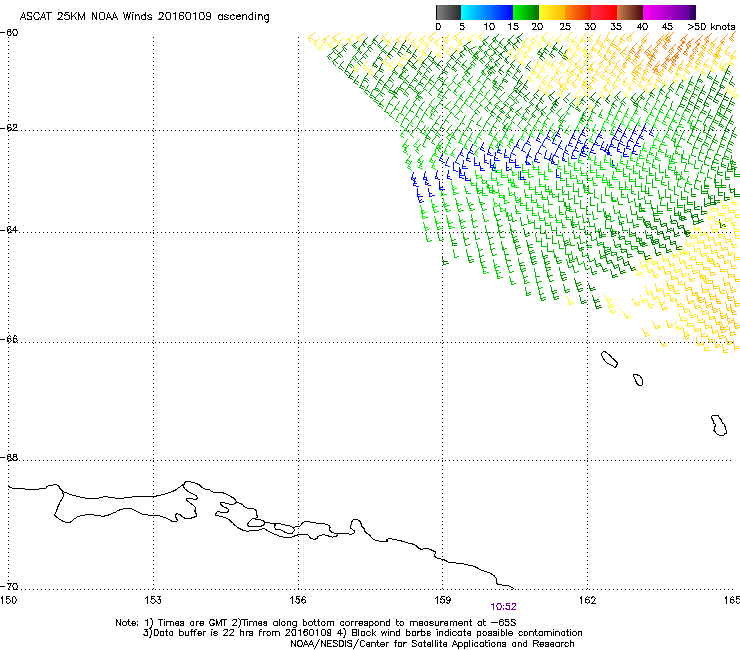Screen dimensions: 740x650
Task: Click the brown 35-40 knots legend swatch
Action: coord(630,12)
